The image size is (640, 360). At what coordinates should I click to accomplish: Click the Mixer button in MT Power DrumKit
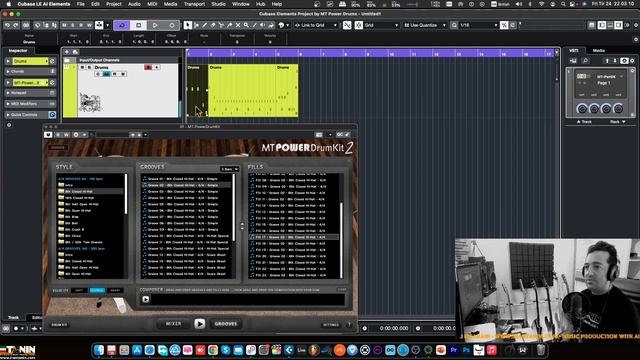click(x=173, y=324)
